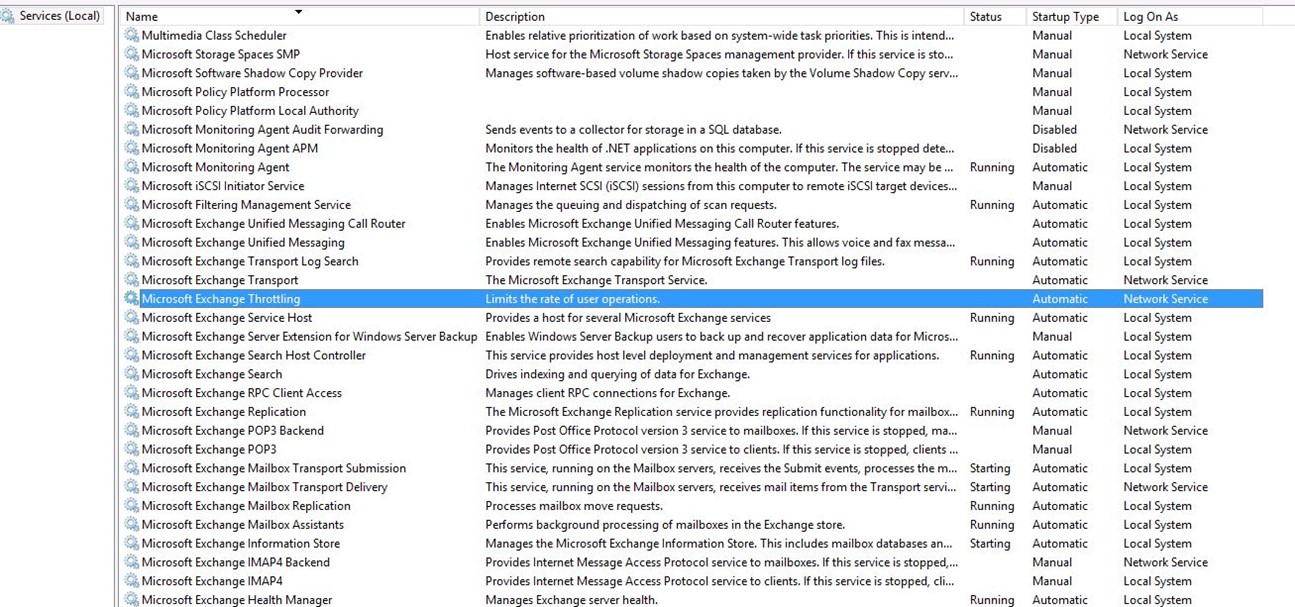This screenshot has width=1295, height=607.
Task: Click description 'Manages client RPC connections for Exchange.'
Action: [x=608, y=393]
